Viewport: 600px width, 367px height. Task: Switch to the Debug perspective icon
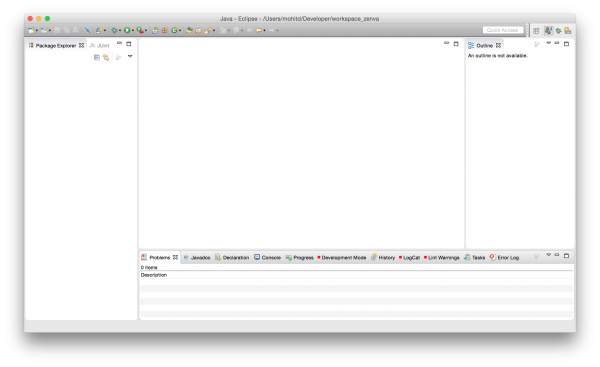pos(558,31)
